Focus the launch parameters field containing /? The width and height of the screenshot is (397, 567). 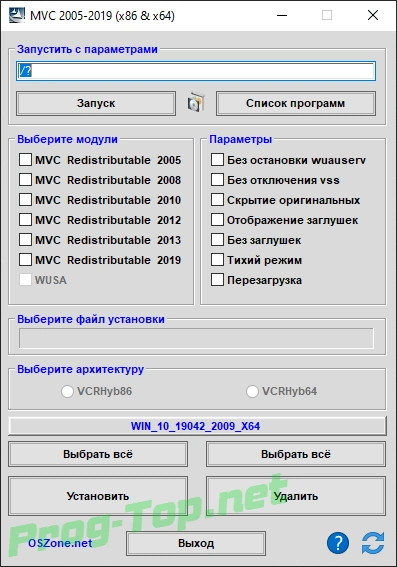coord(196,71)
